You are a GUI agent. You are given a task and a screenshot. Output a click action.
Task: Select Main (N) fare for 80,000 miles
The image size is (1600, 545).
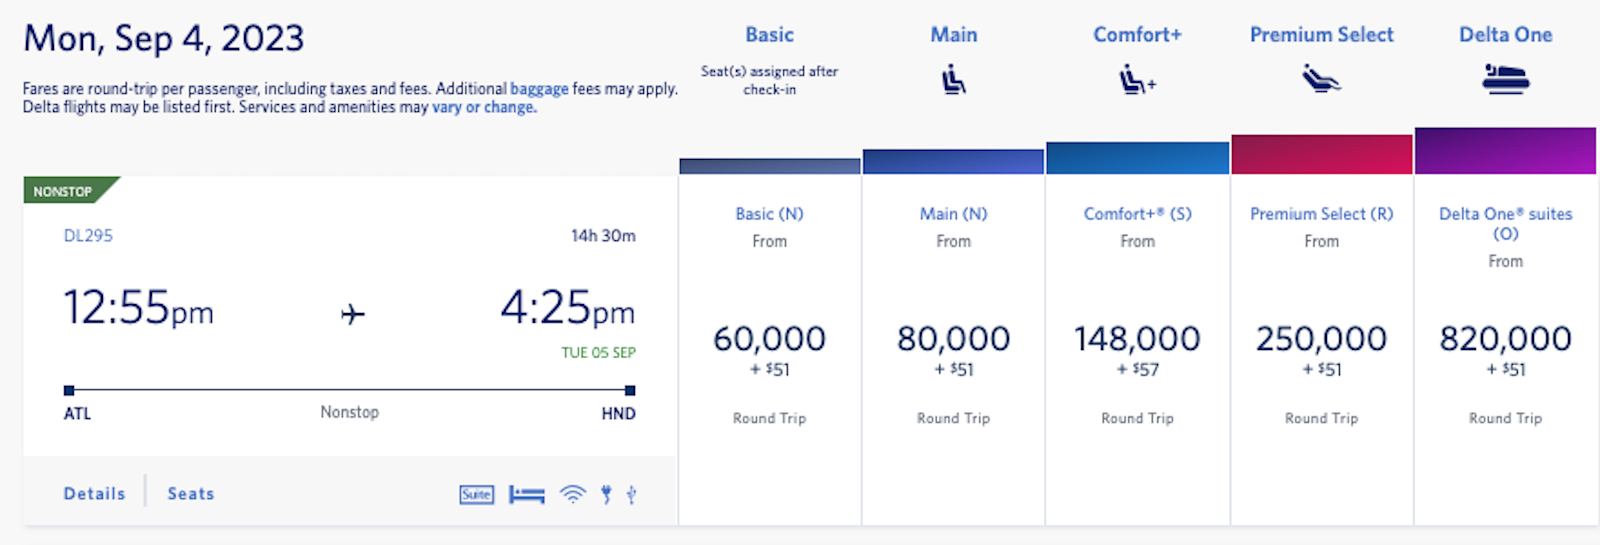(954, 350)
